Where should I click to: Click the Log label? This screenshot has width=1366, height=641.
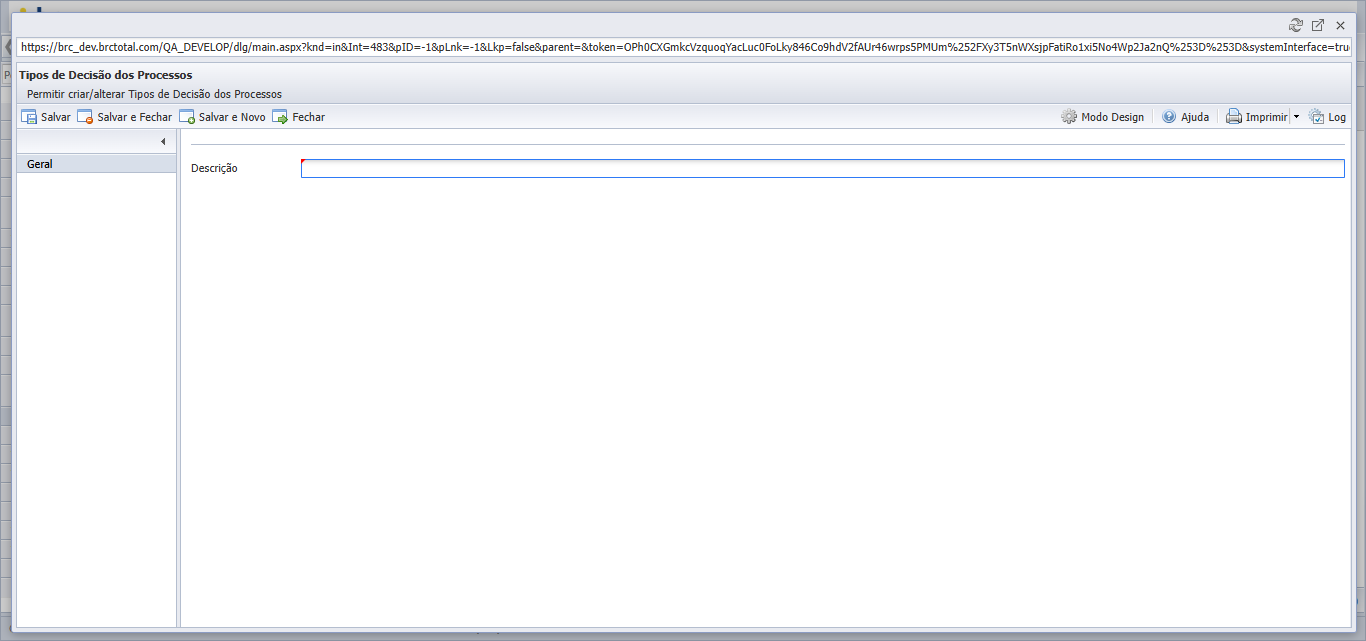(x=1337, y=117)
